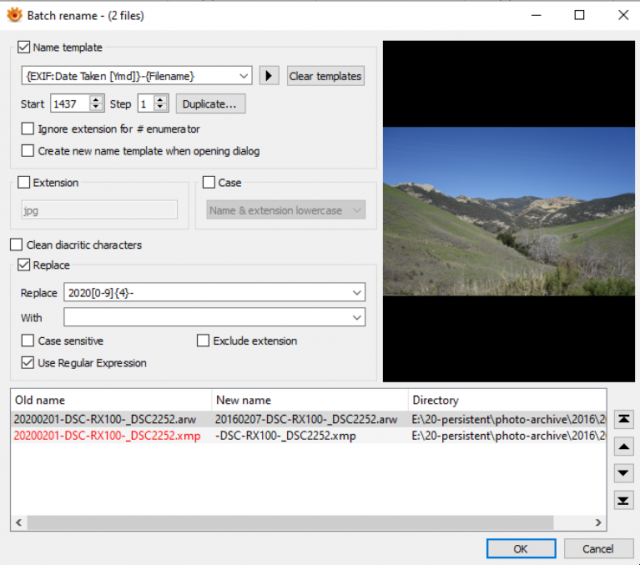Select the DSC2252.xmp file row in red
This screenshot has width=640, height=565.
(x=308, y=436)
